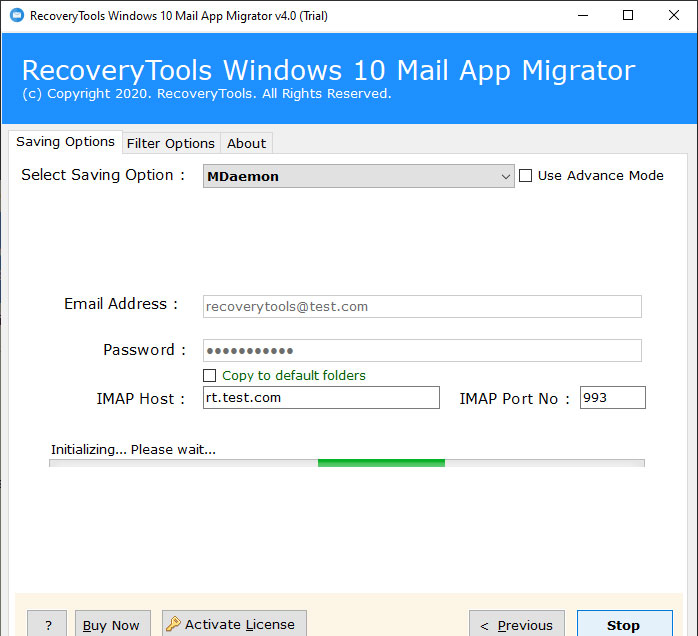Click the Email Address field

pyautogui.click(x=422, y=307)
